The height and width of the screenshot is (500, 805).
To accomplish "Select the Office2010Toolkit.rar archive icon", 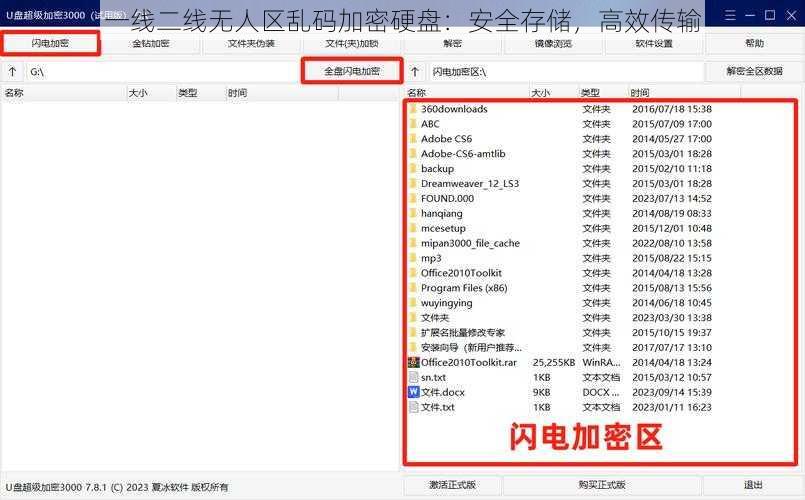I will (413, 362).
